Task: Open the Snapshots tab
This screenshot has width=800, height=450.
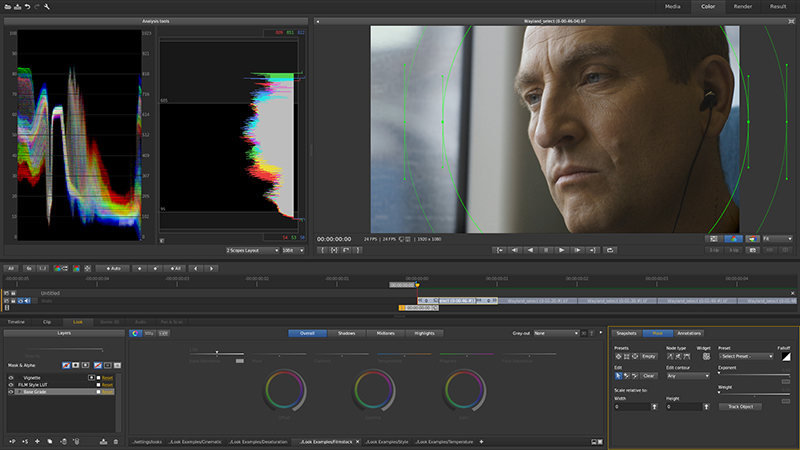Action: click(627, 333)
